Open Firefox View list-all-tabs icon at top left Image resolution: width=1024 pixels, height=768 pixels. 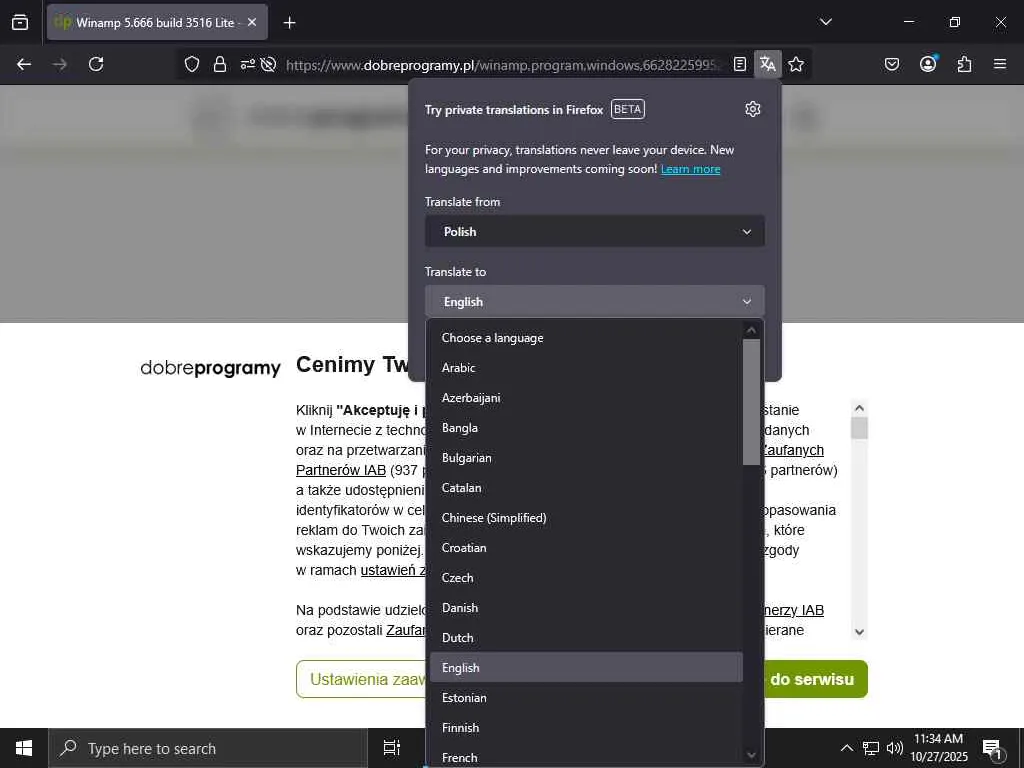point(20,22)
